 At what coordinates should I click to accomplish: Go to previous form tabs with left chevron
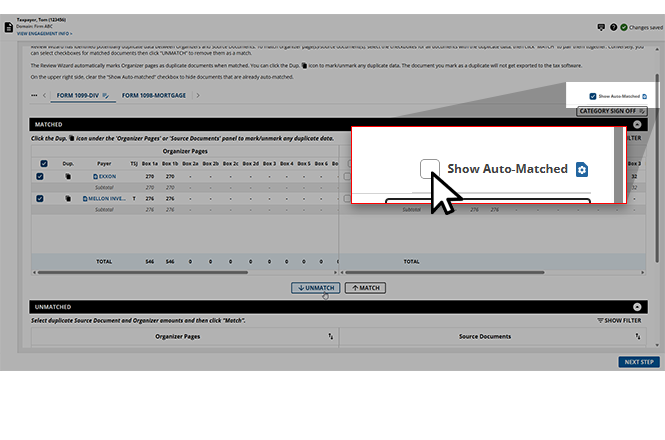(x=44, y=95)
